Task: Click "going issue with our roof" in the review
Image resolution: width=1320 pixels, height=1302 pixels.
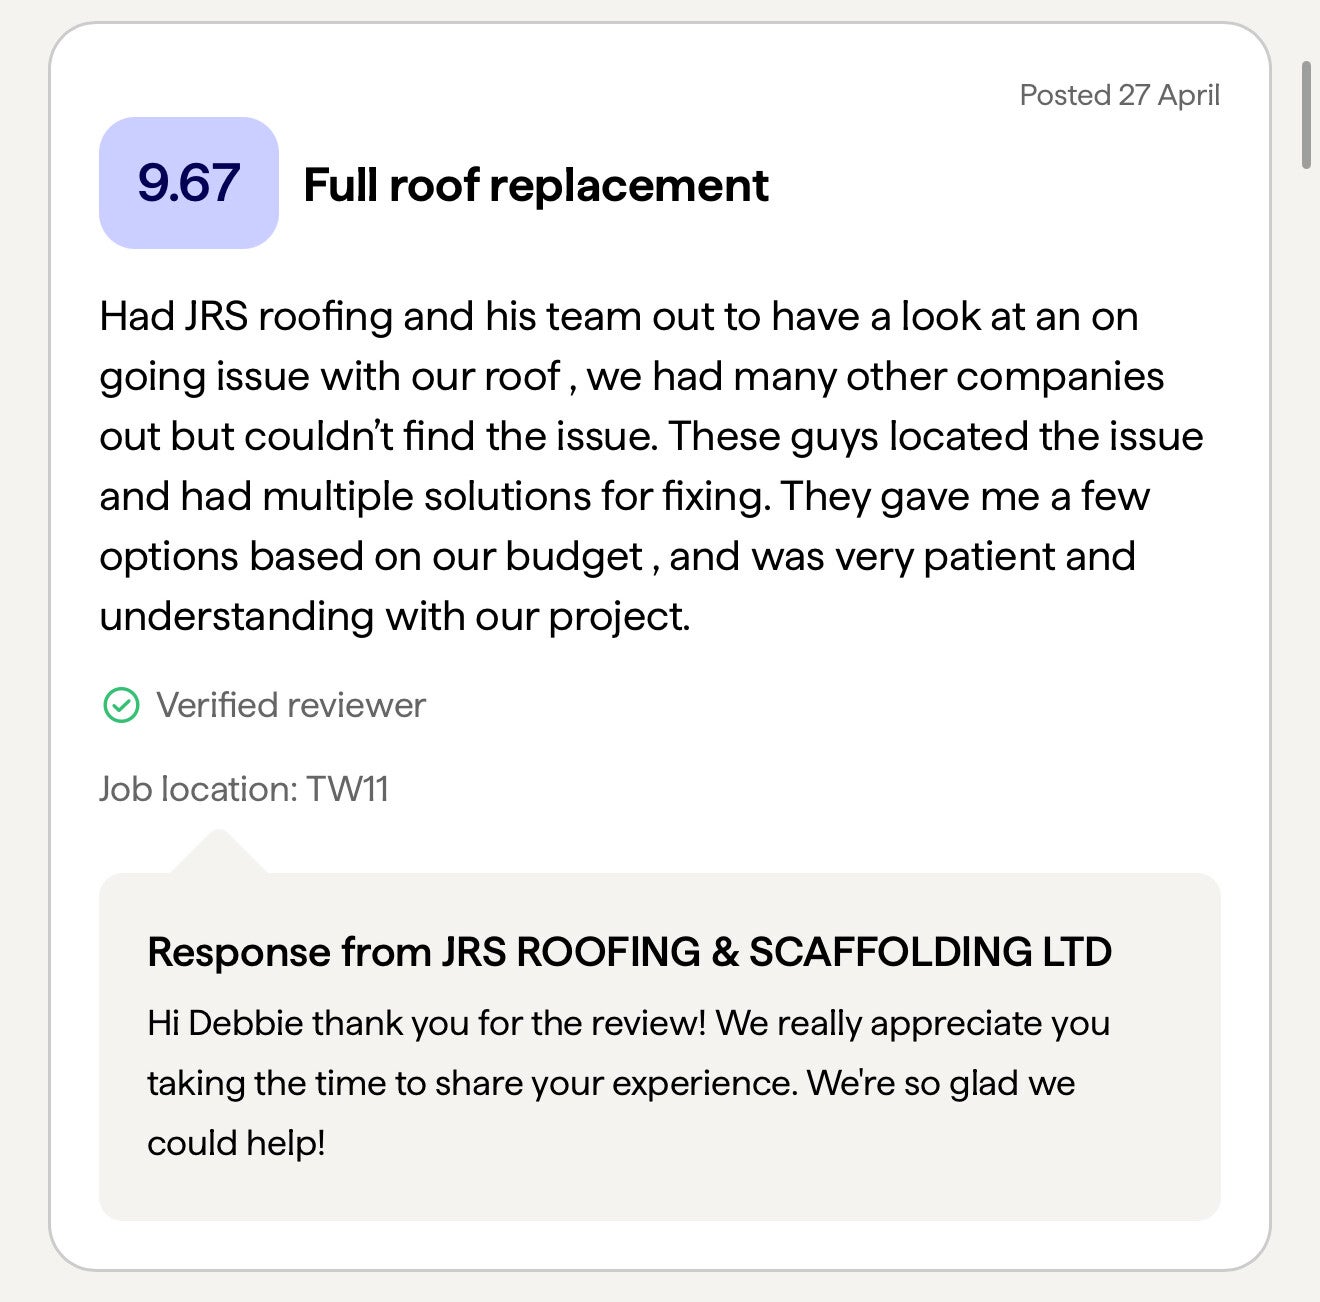Action: coord(329,377)
